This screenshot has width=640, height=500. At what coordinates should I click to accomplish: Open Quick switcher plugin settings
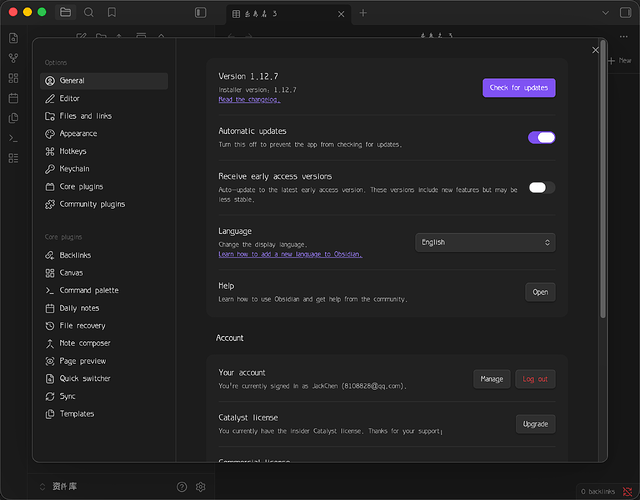coord(104,379)
